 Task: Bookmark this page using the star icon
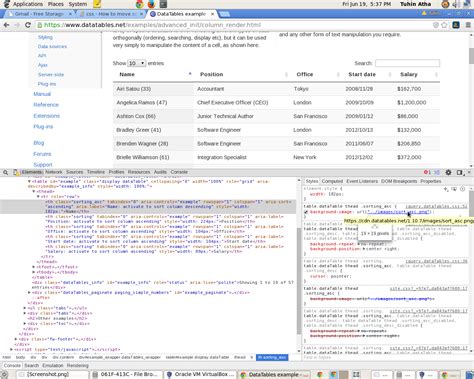click(x=444, y=25)
